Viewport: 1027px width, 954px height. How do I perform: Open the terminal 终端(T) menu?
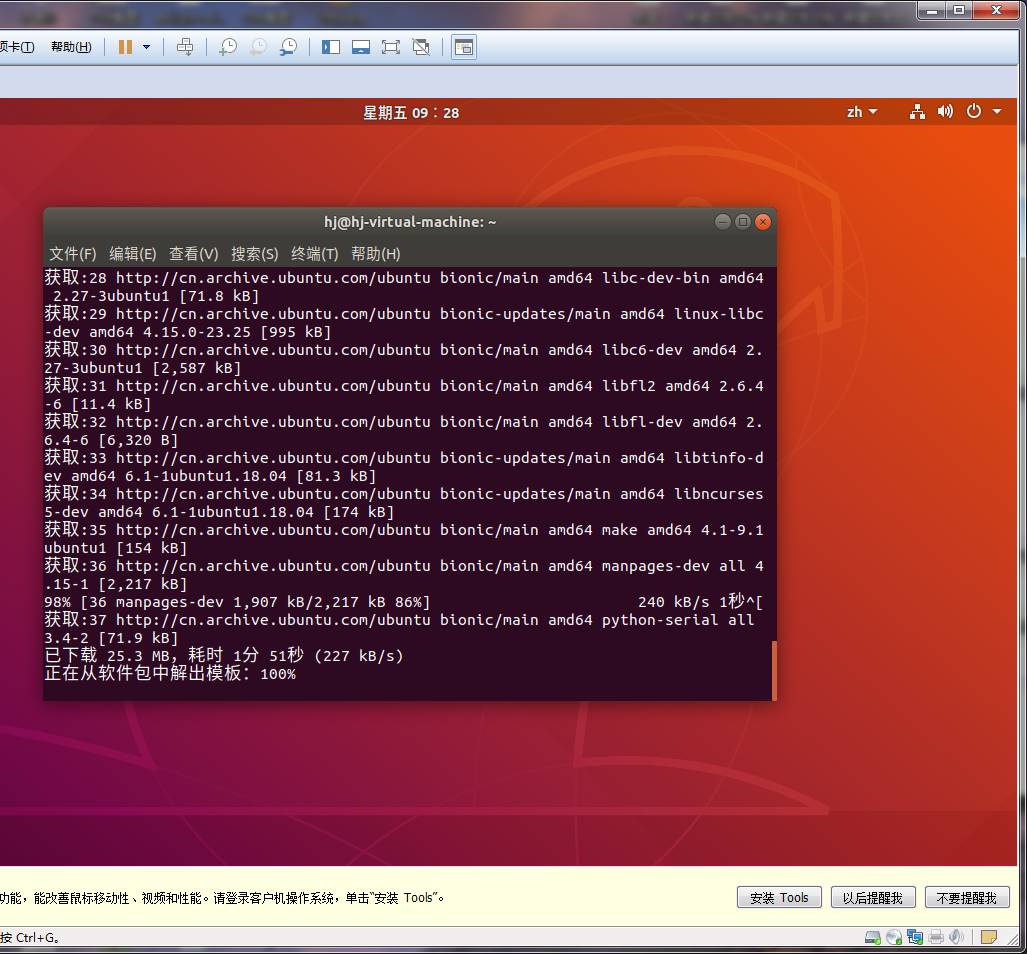tap(314, 254)
